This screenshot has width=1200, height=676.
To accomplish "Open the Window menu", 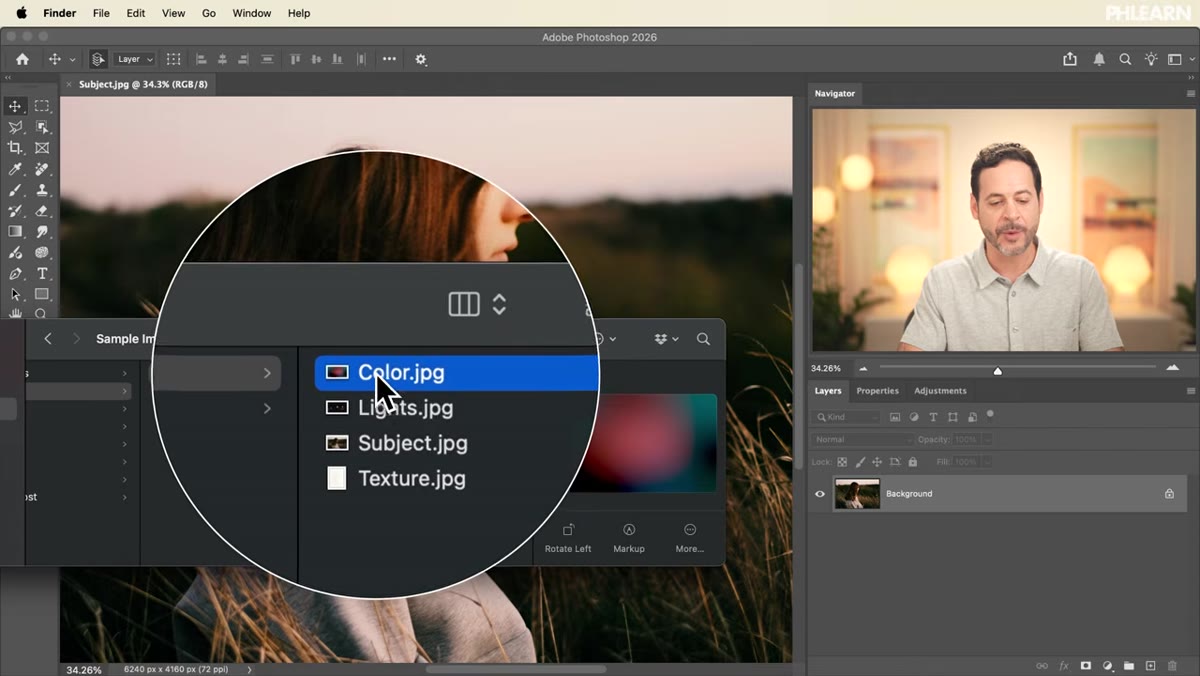I will (x=251, y=13).
